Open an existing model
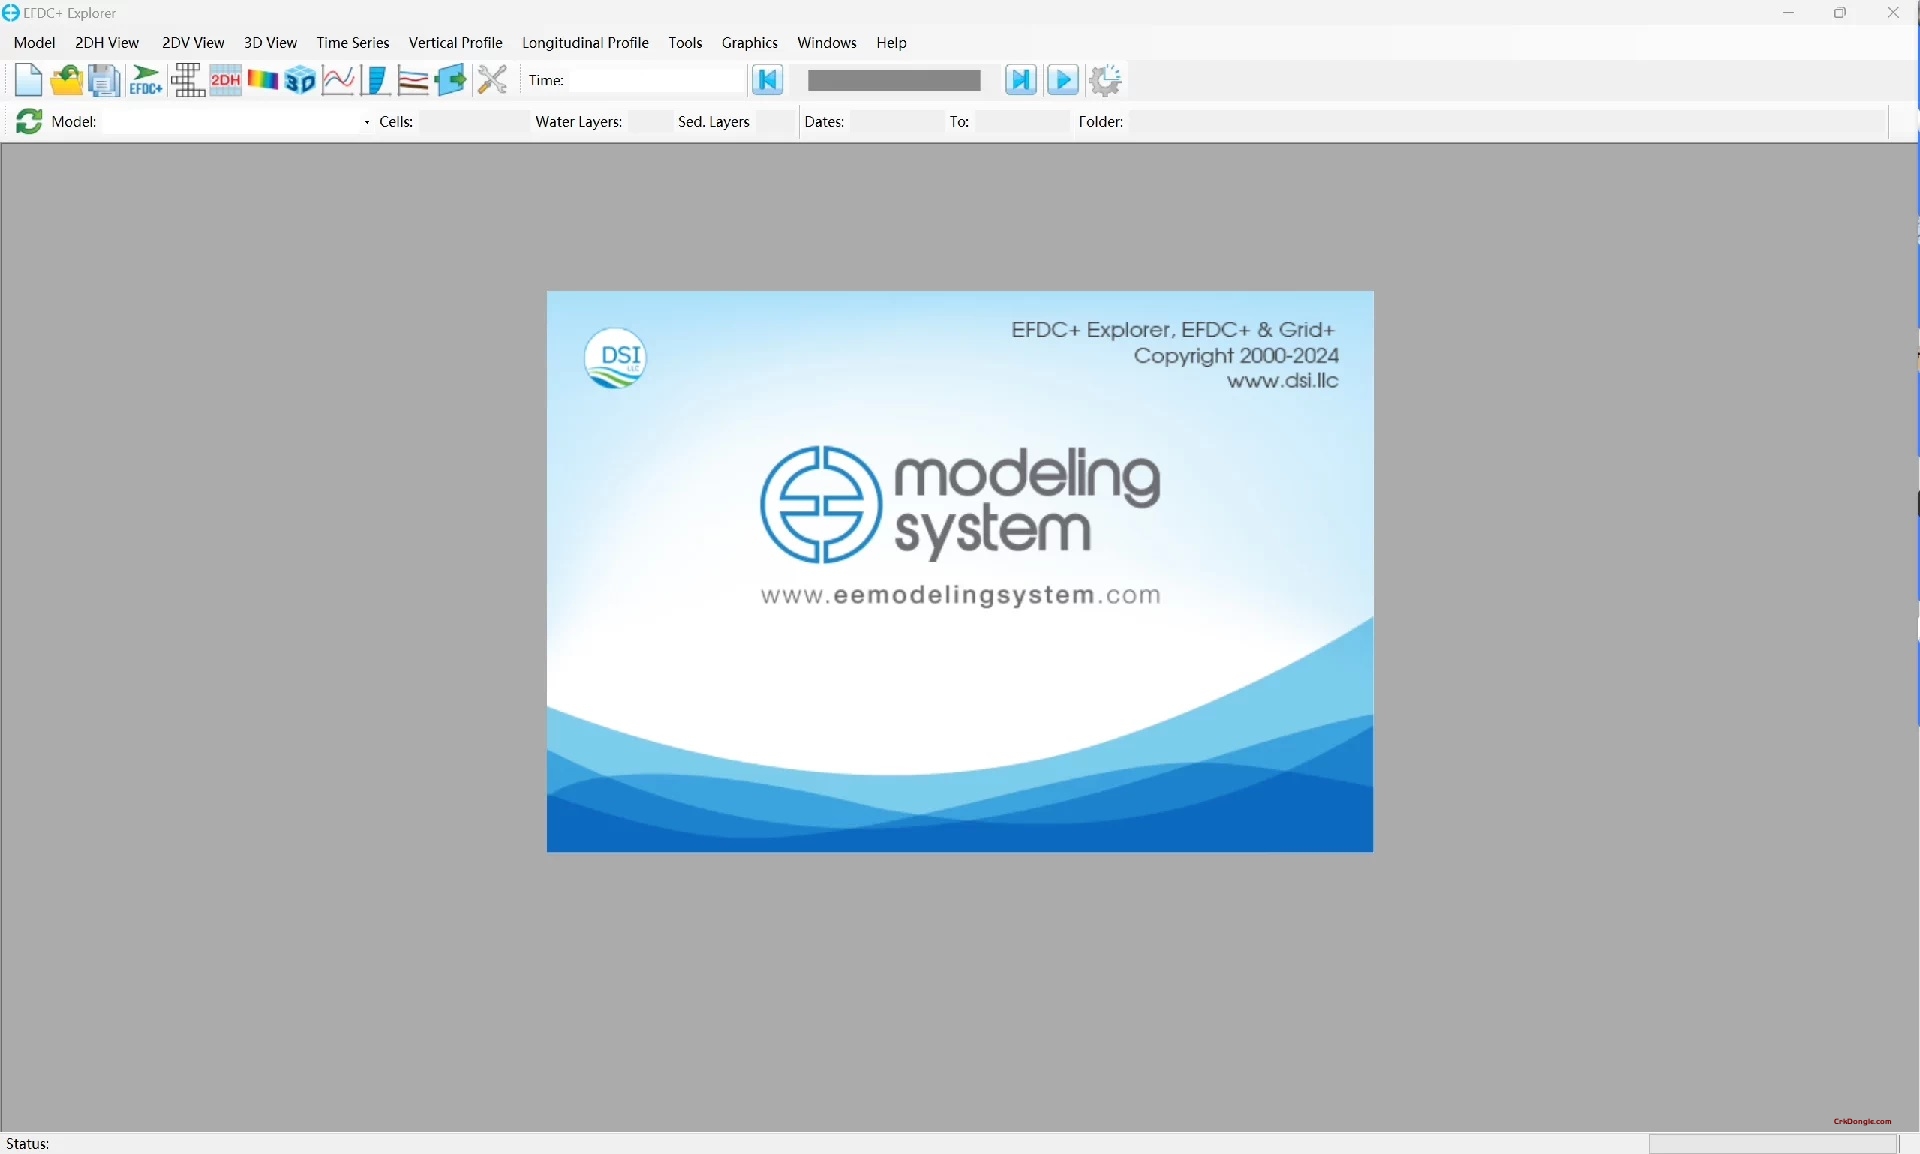Image resolution: width=1920 pixels, height=1154 pixels. tap(65, 80)
